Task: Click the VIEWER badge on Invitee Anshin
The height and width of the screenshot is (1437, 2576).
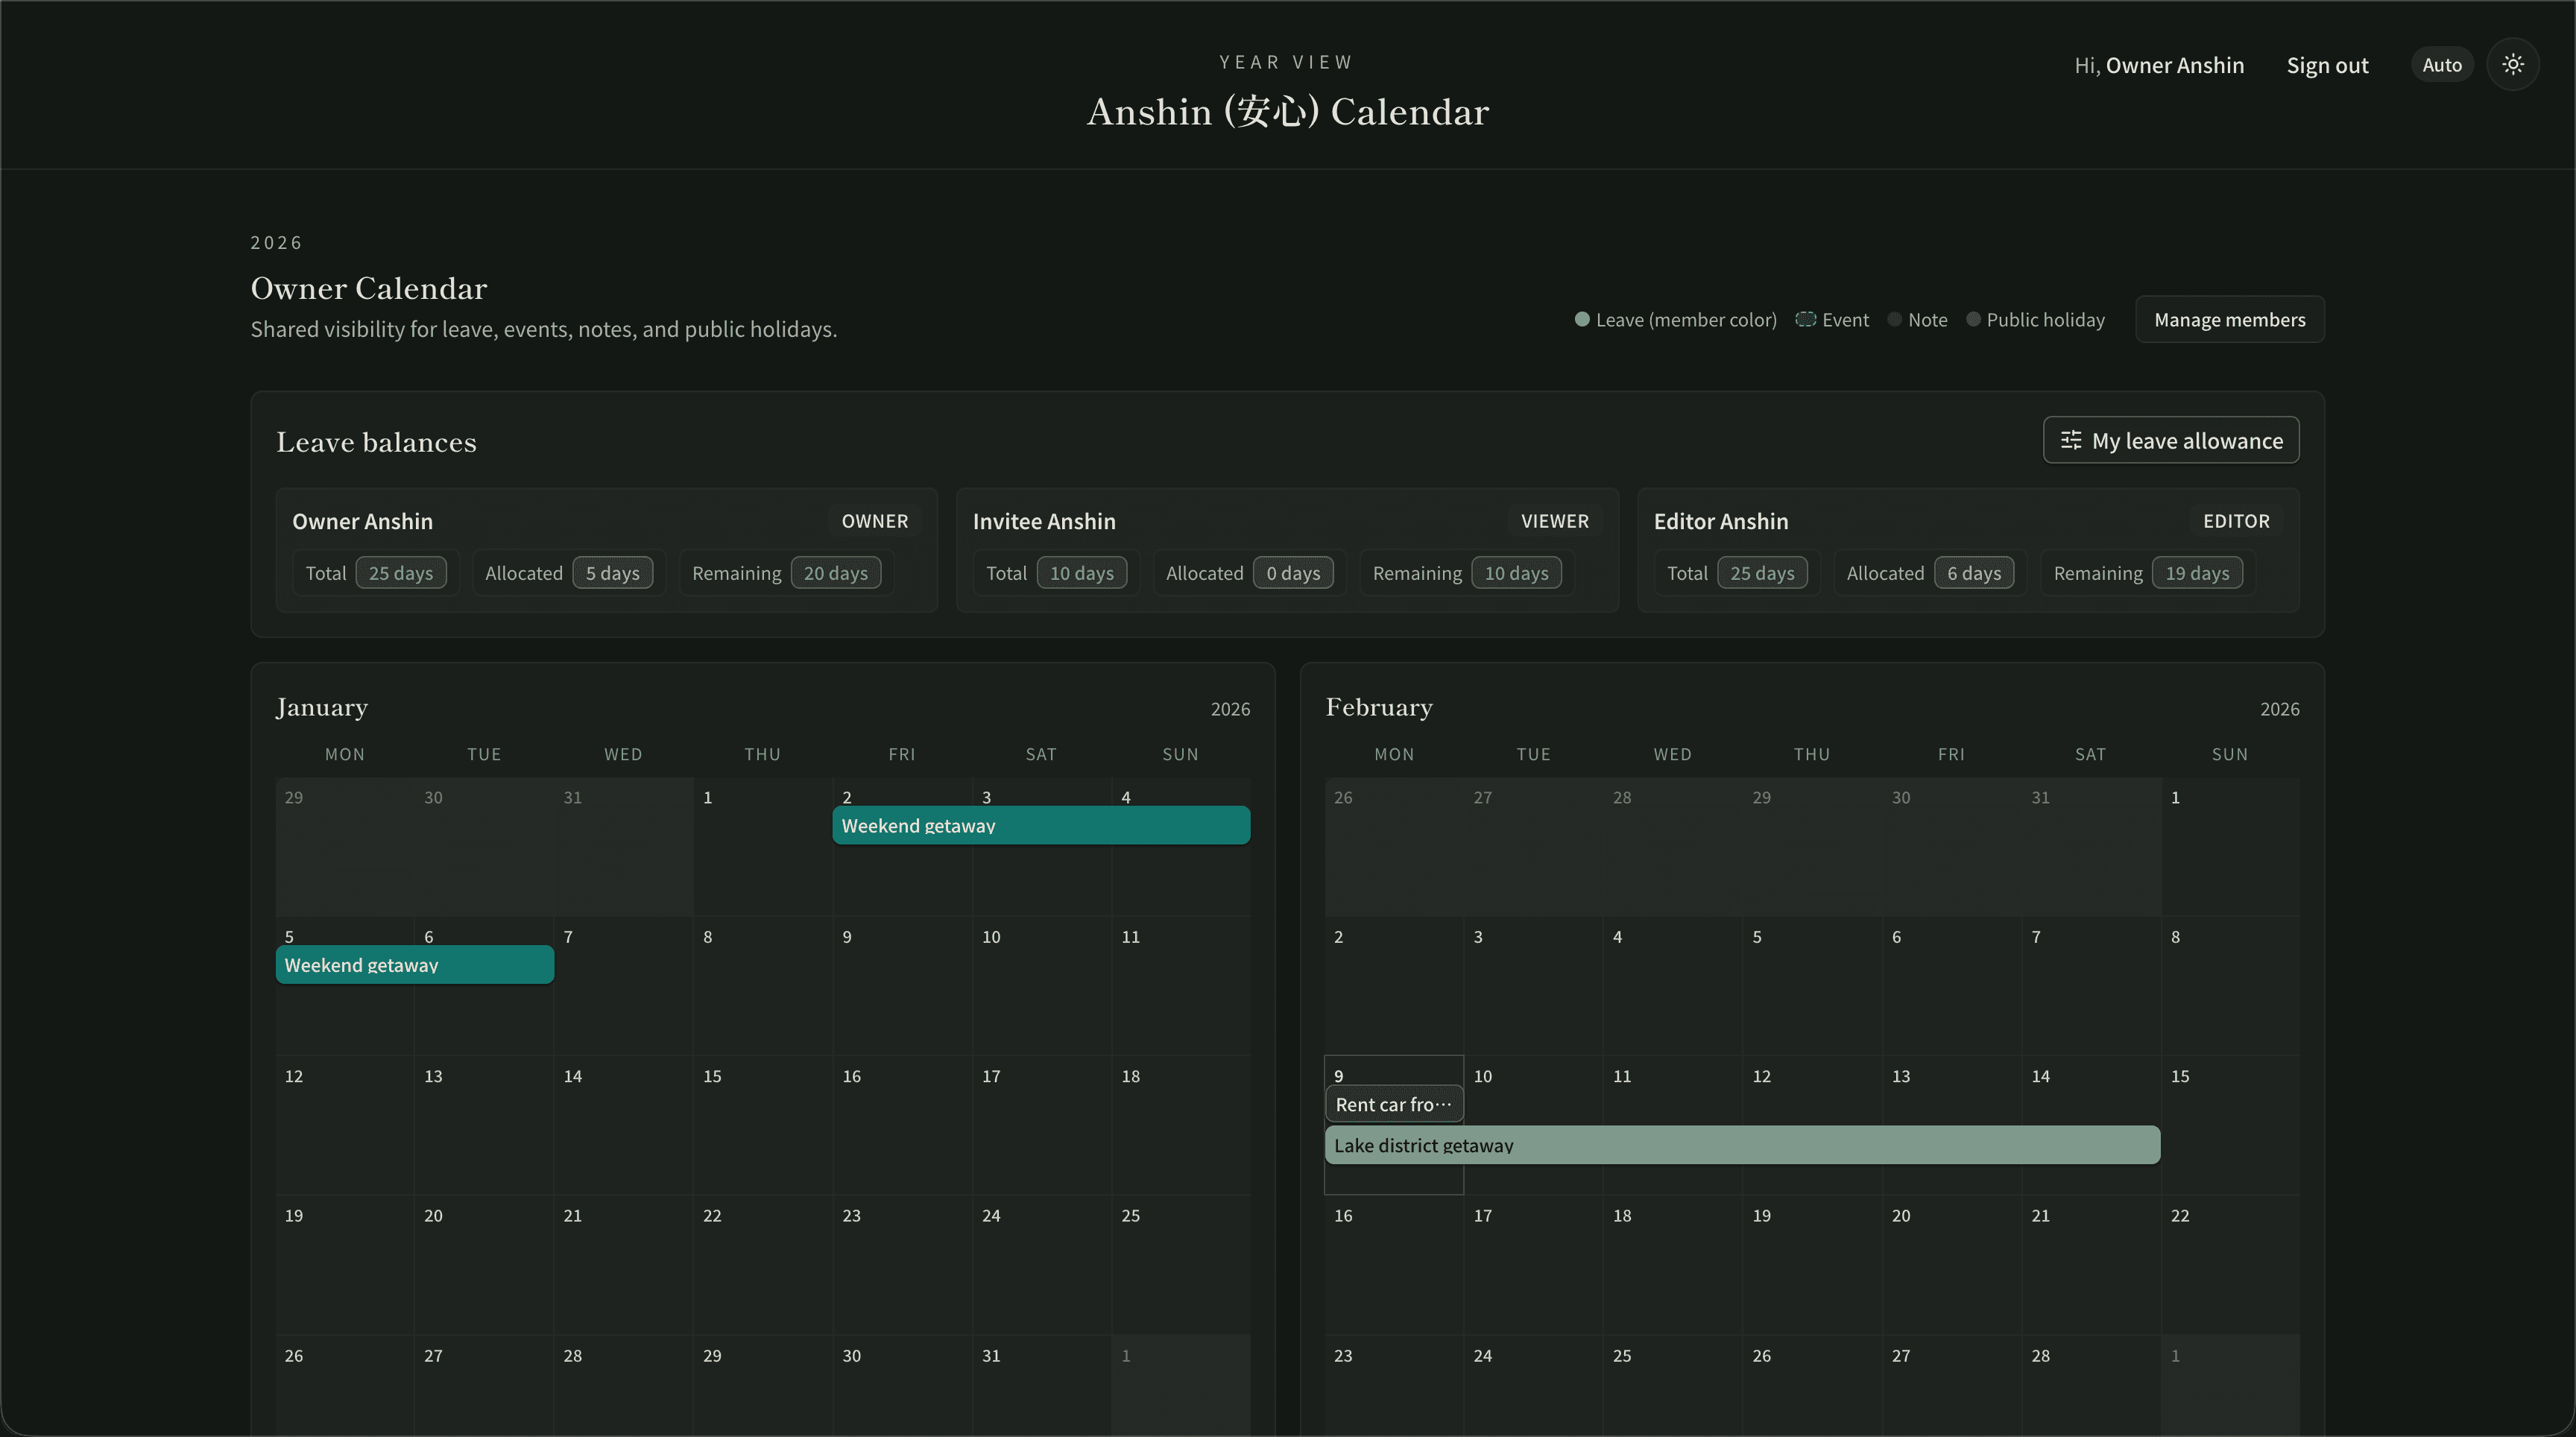Action: pyautogui.click(x=1554, y=521)
